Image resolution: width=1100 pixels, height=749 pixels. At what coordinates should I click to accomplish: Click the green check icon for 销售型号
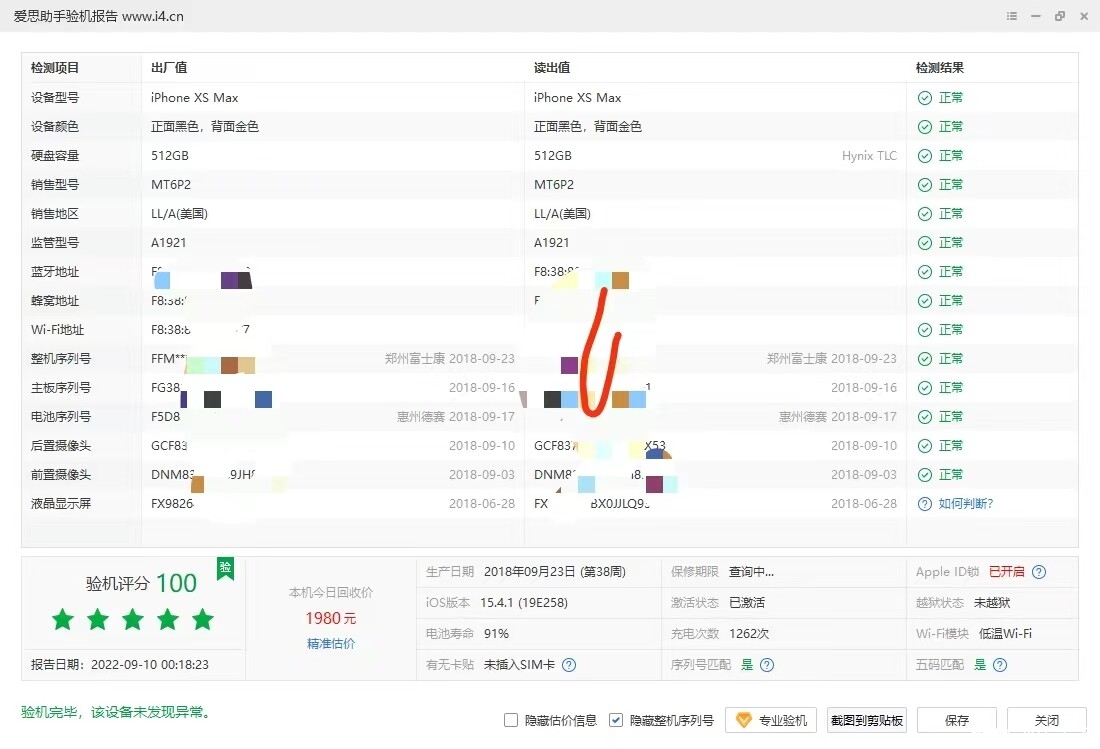925,185
